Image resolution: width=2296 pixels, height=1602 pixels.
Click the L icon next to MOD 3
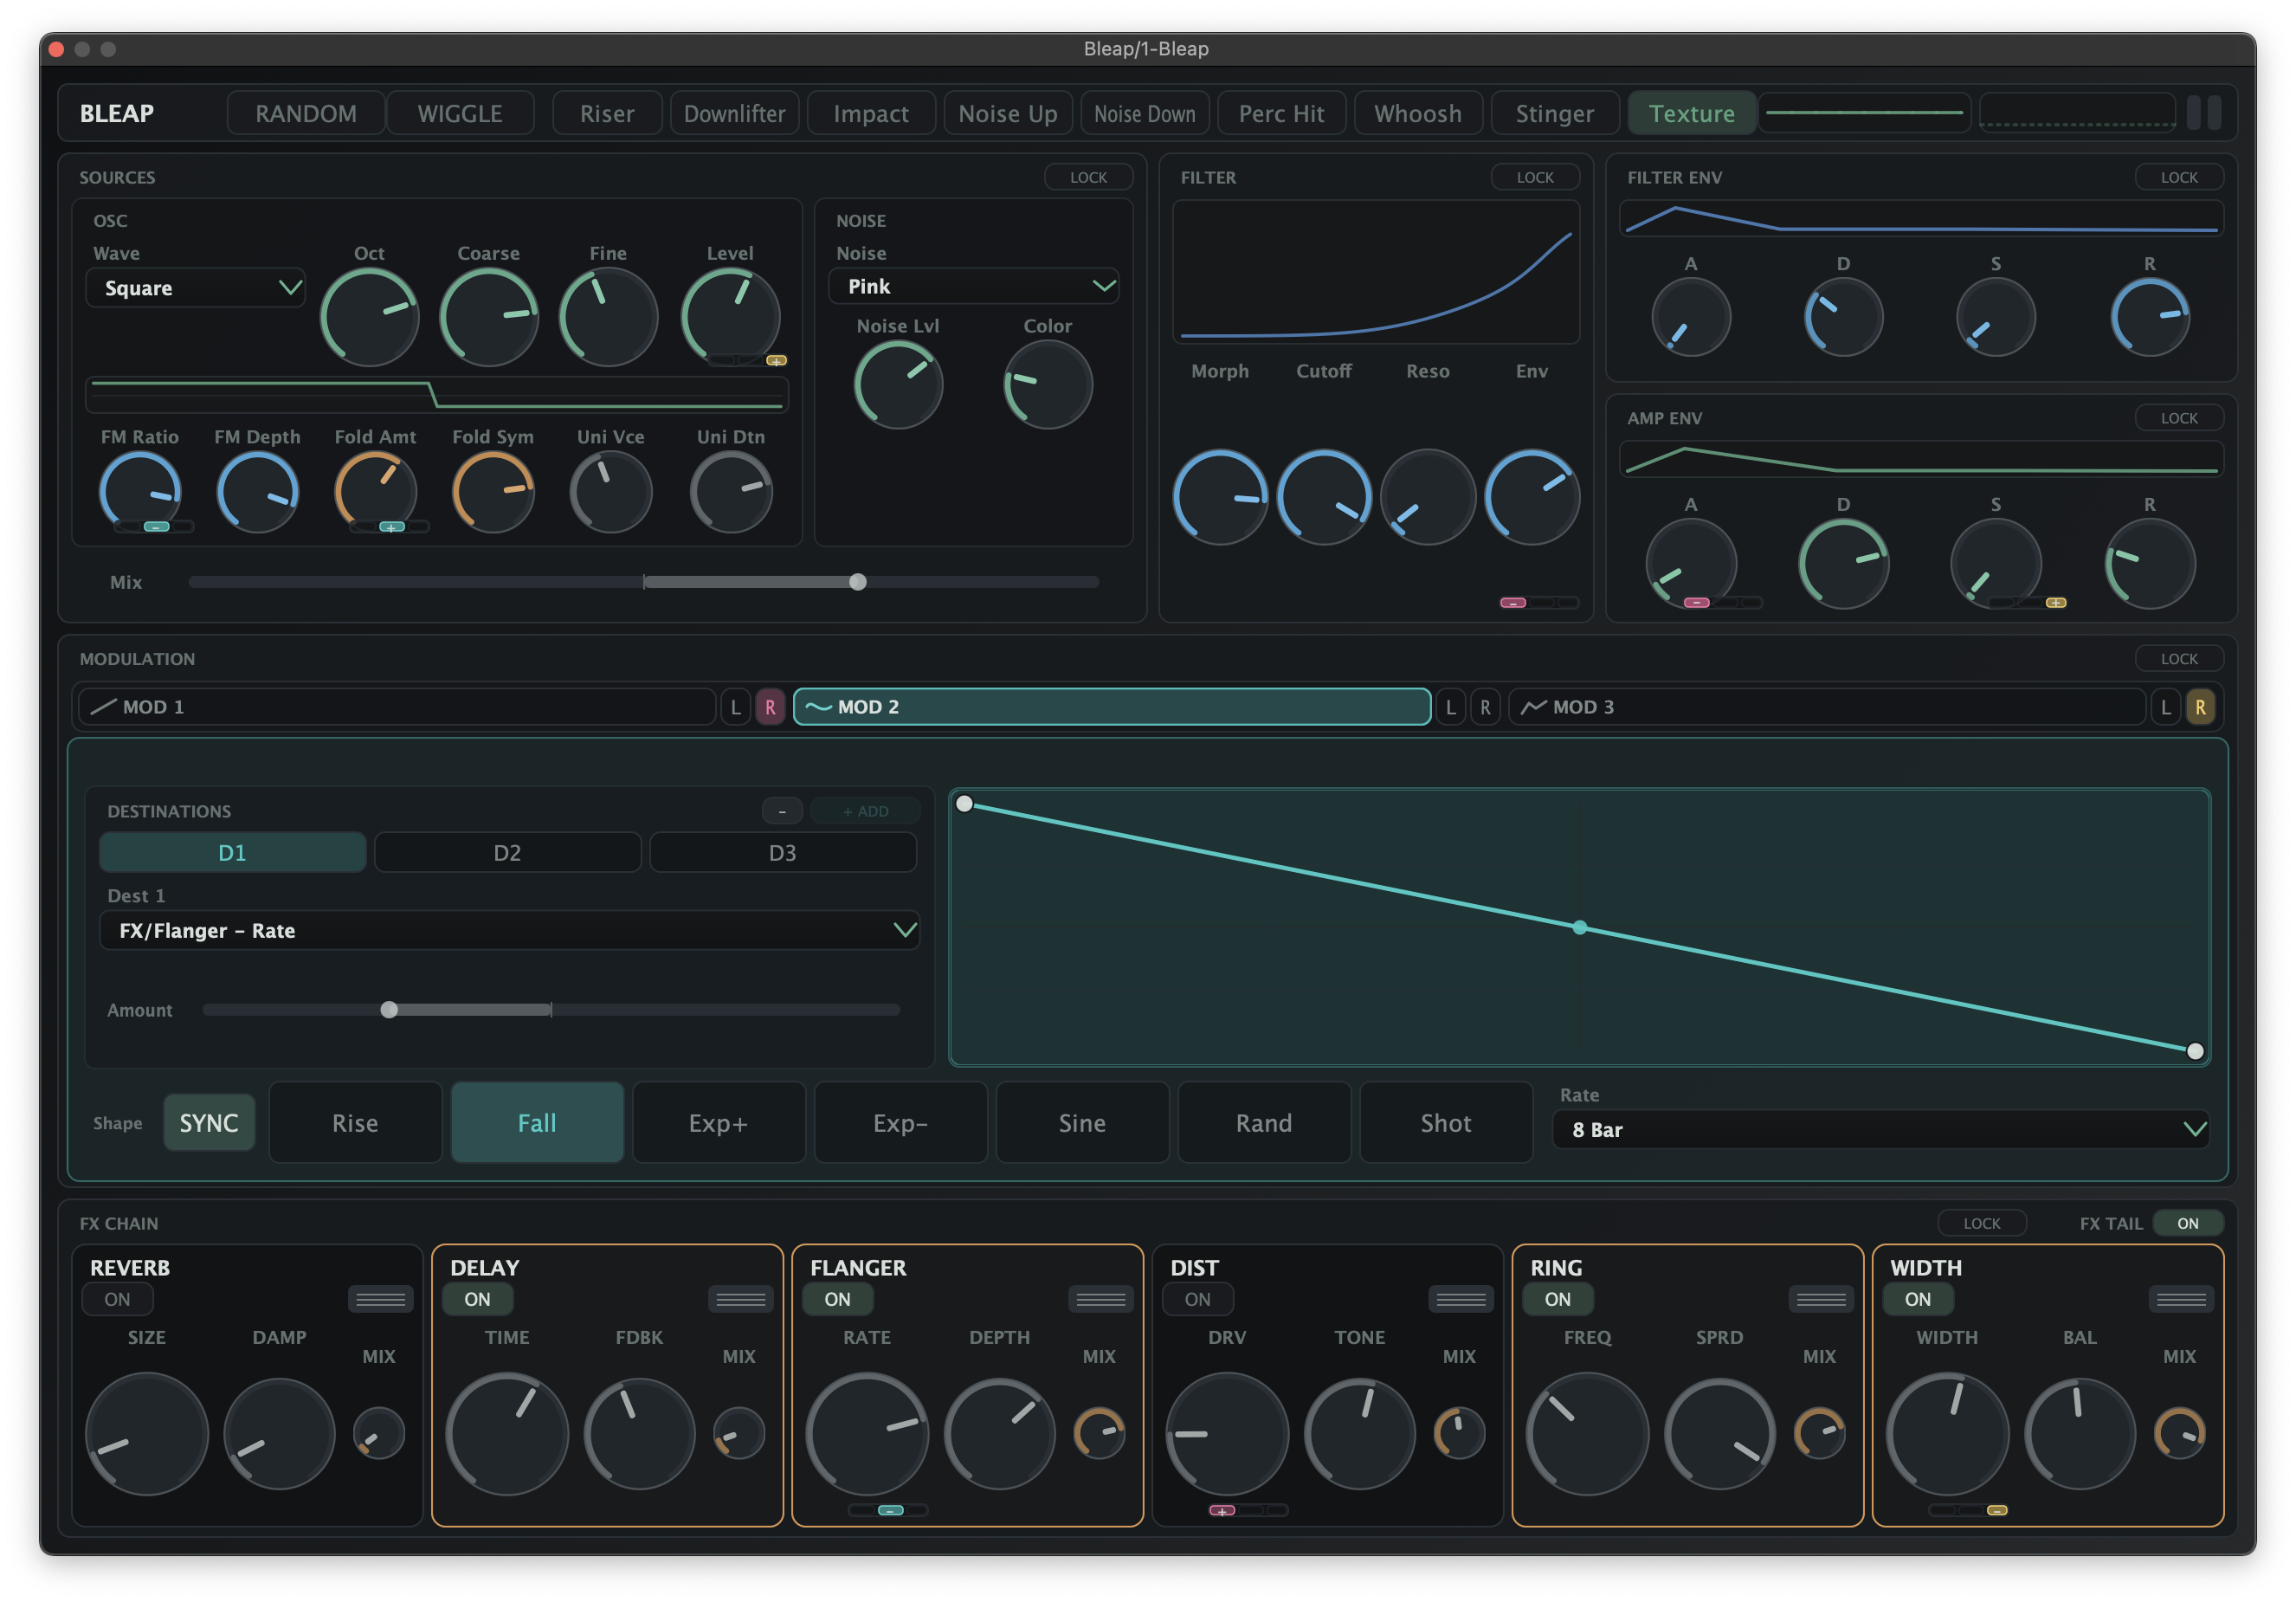point(2165,706)
